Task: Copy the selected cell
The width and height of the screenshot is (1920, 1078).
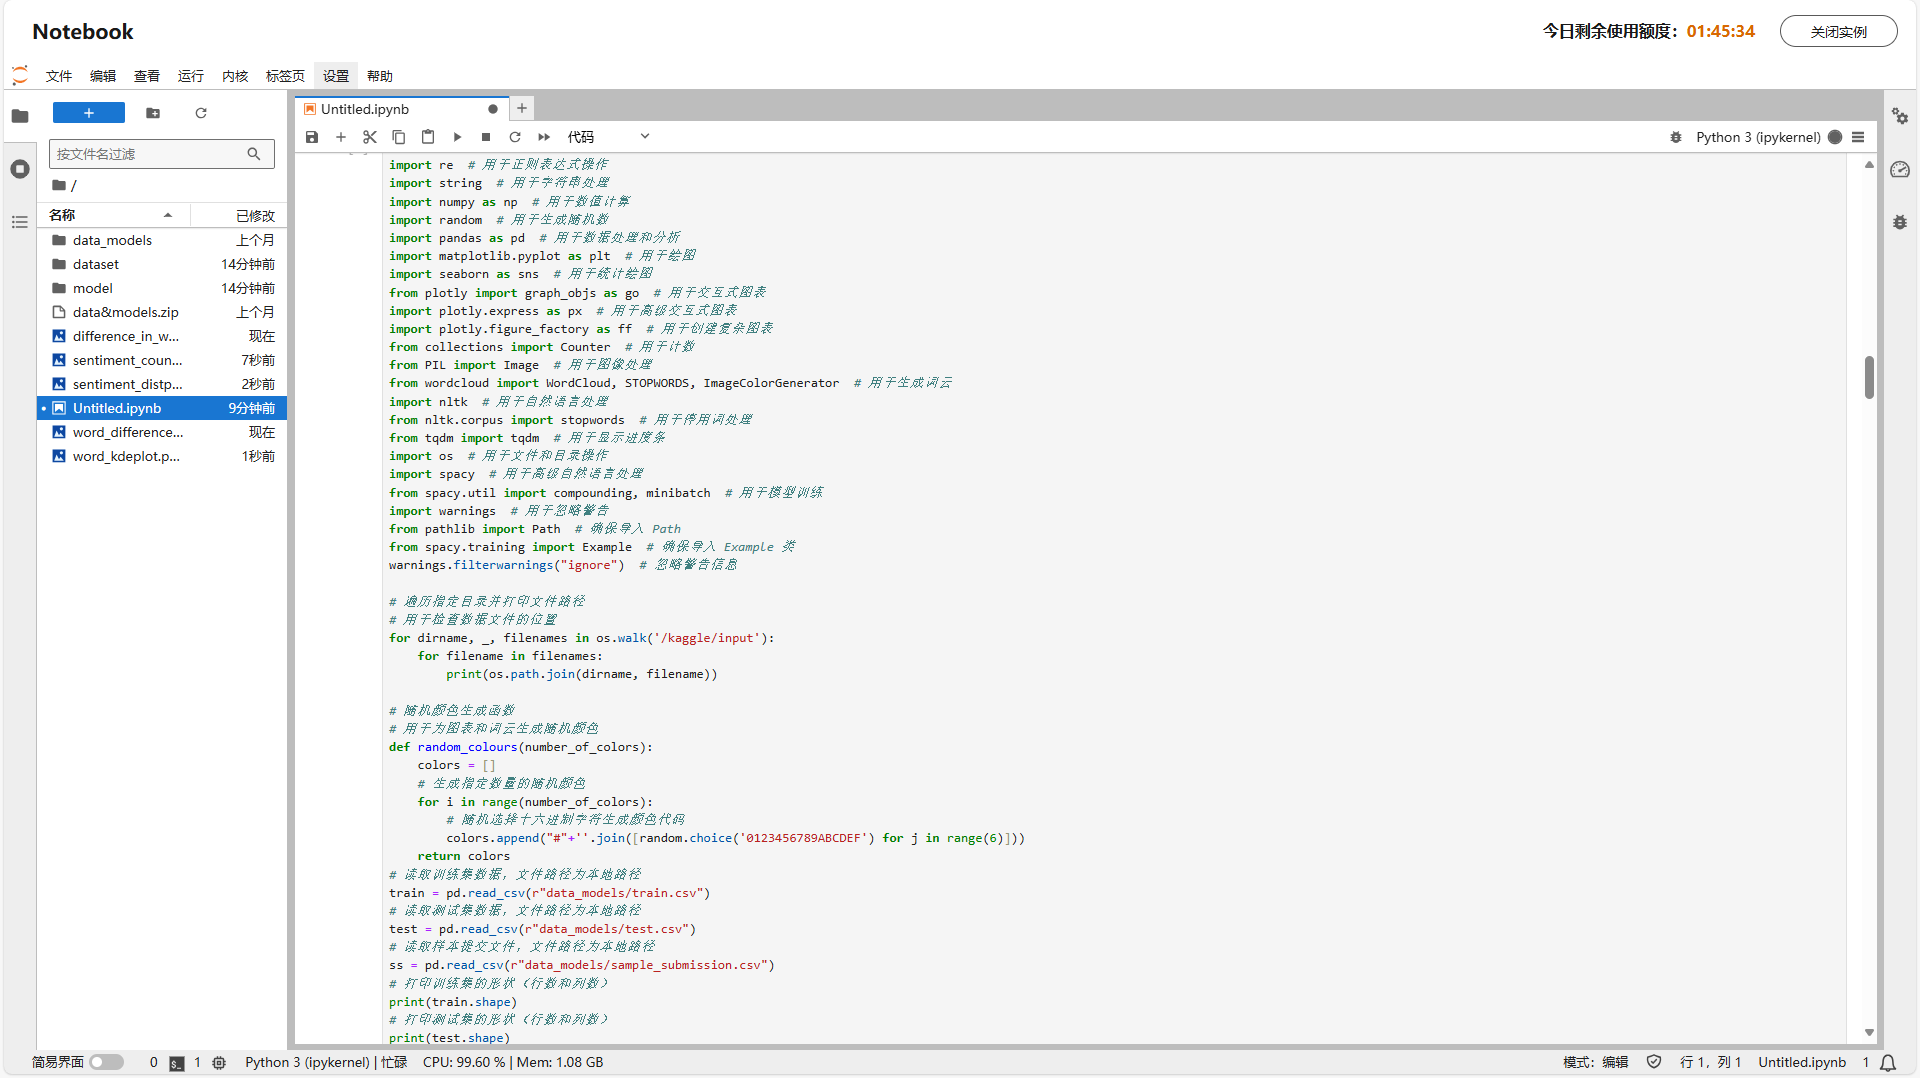Action: pos(399,137)
